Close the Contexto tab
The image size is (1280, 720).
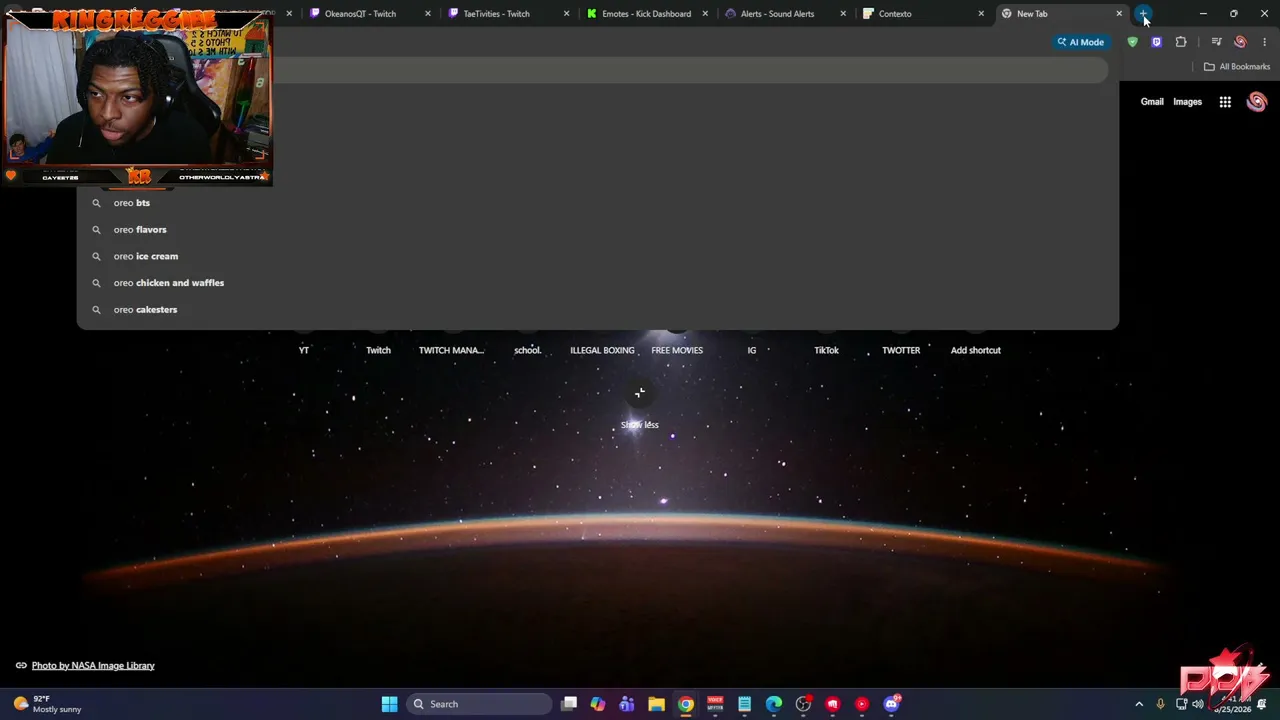coord(981,14)
